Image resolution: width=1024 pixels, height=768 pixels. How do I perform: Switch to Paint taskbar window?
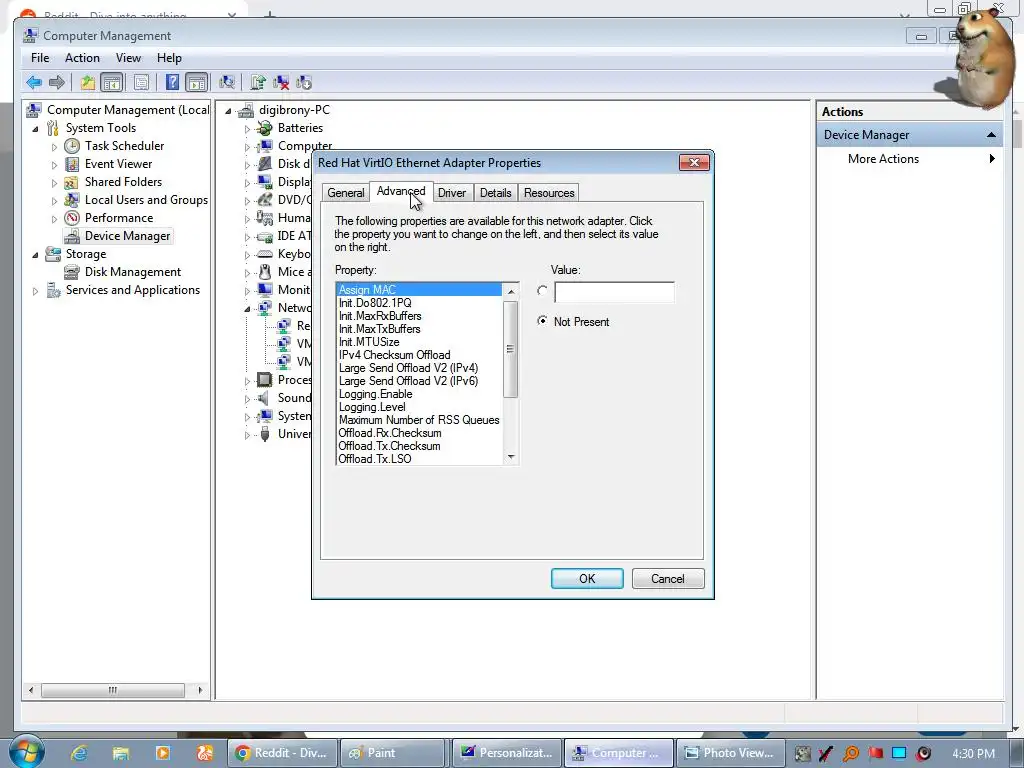pos(394,753)
